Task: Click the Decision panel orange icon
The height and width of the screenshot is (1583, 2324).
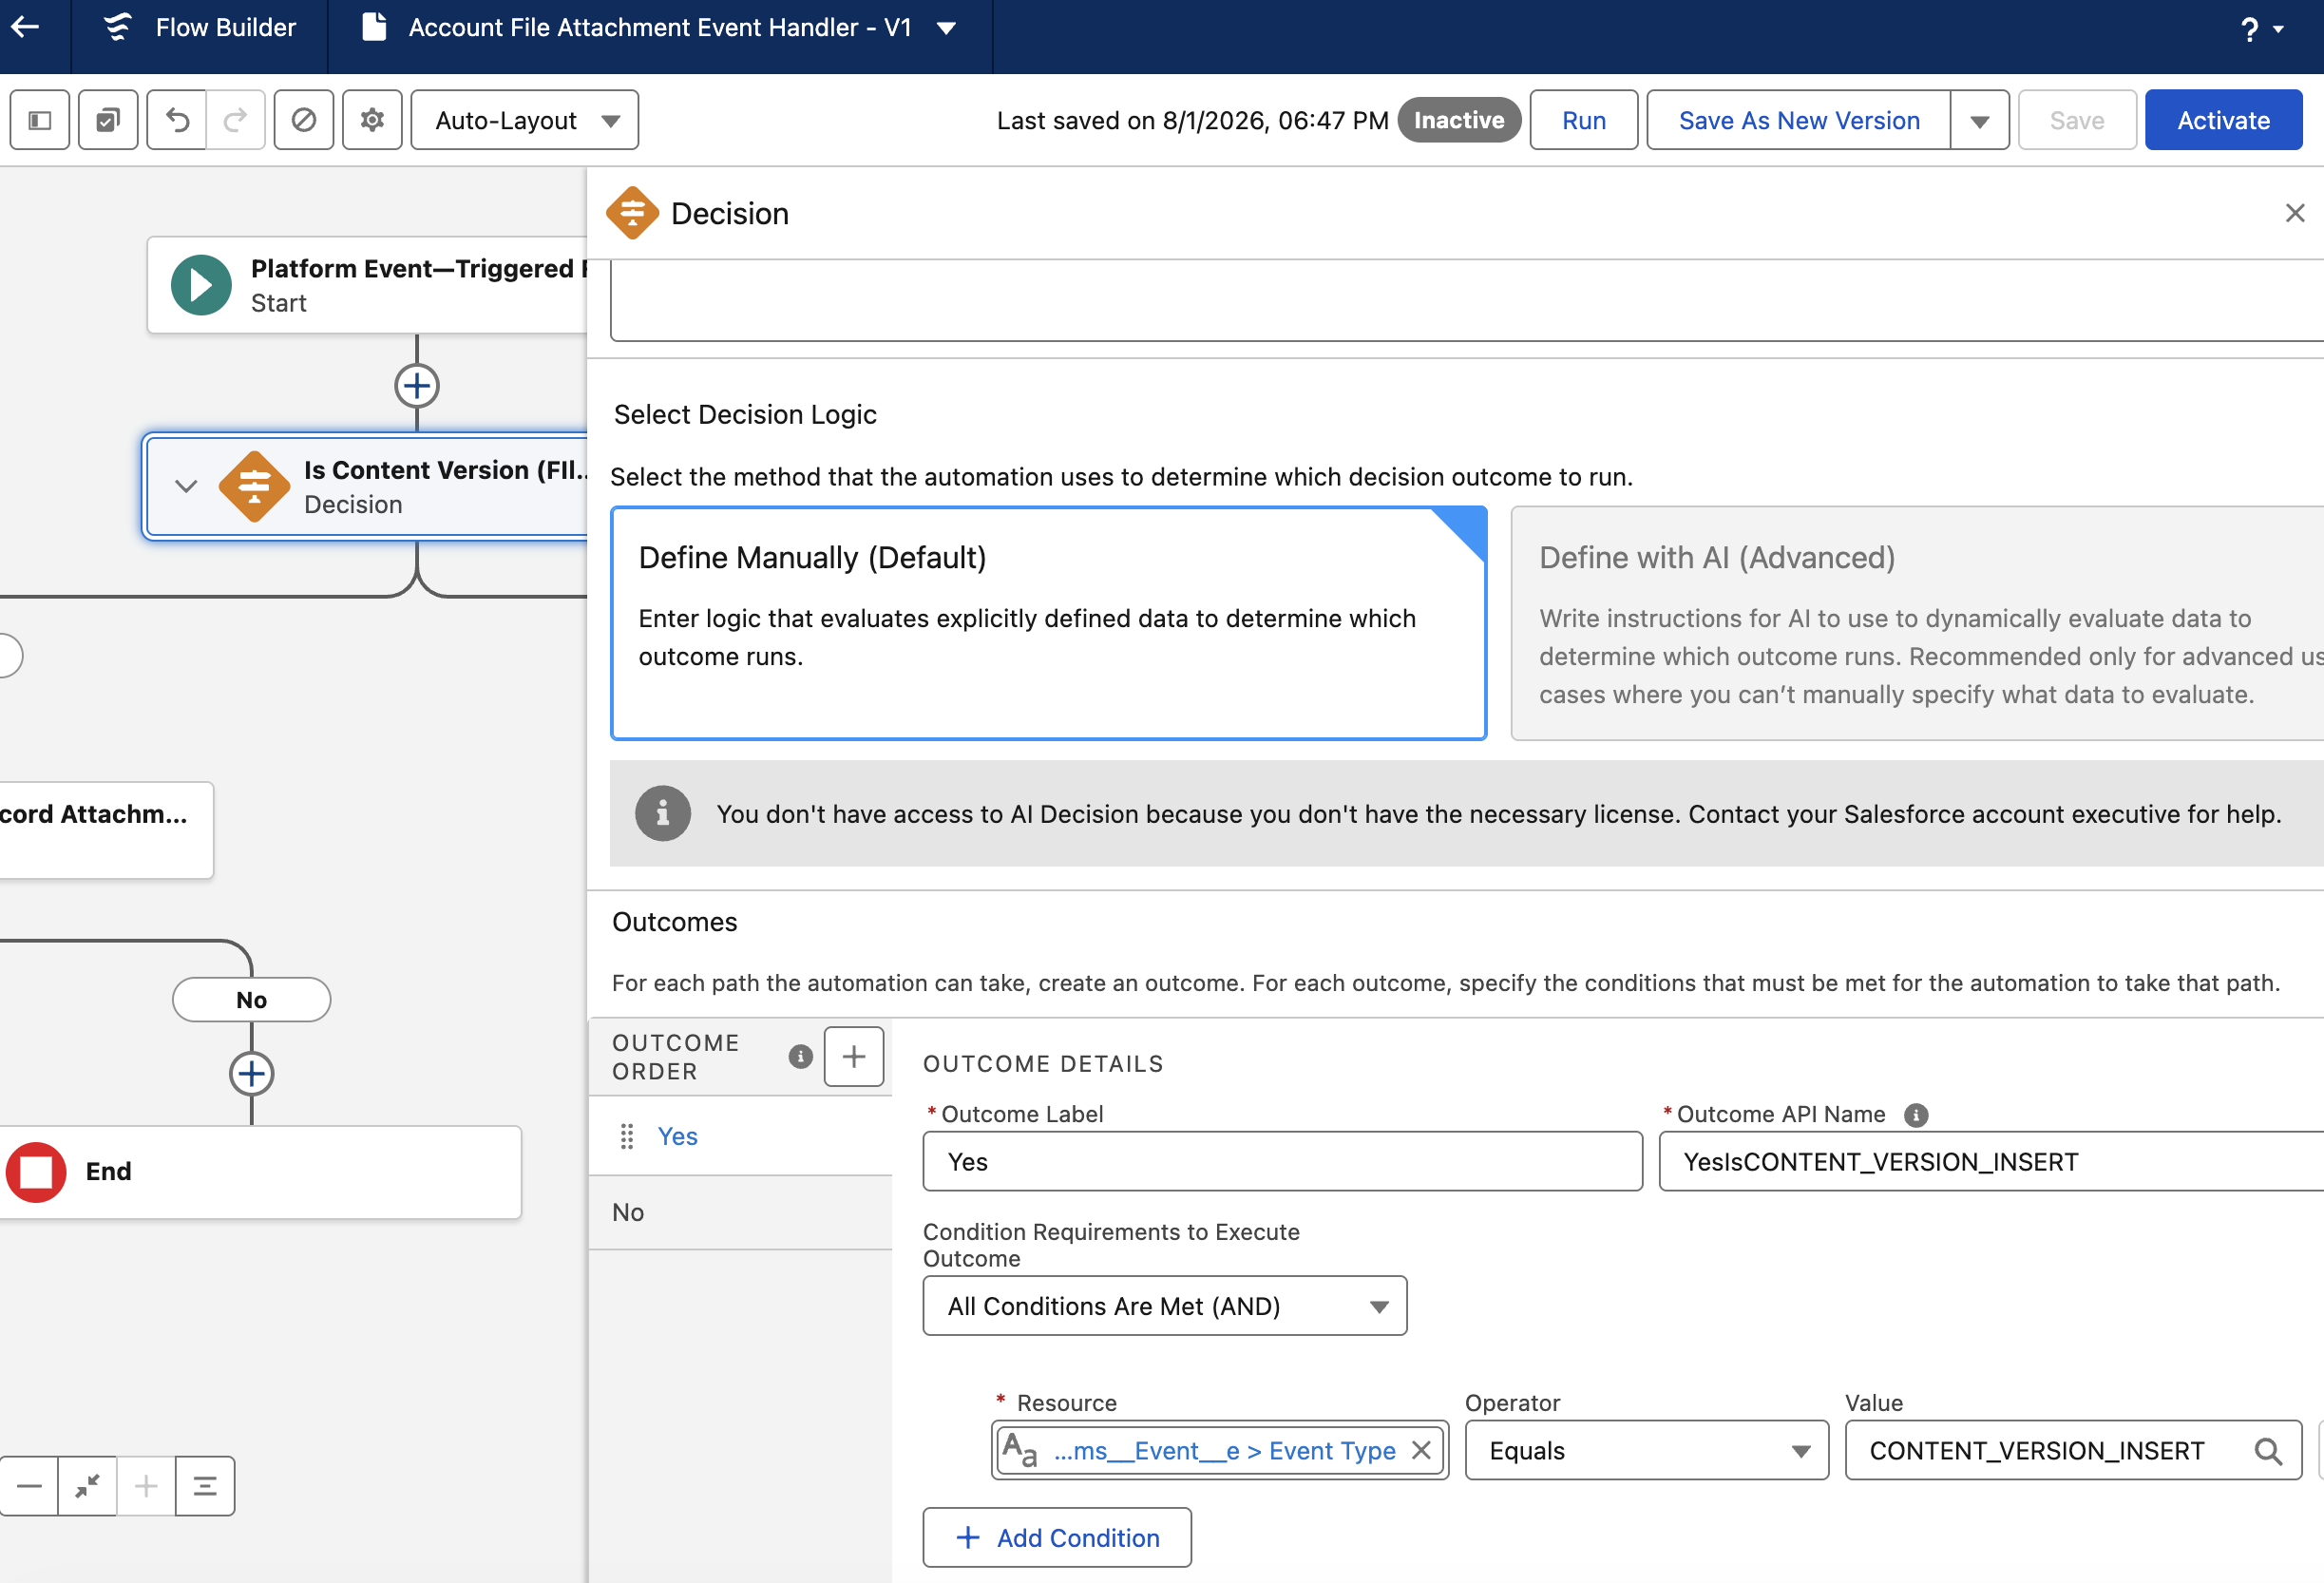Action: [632, 213]
